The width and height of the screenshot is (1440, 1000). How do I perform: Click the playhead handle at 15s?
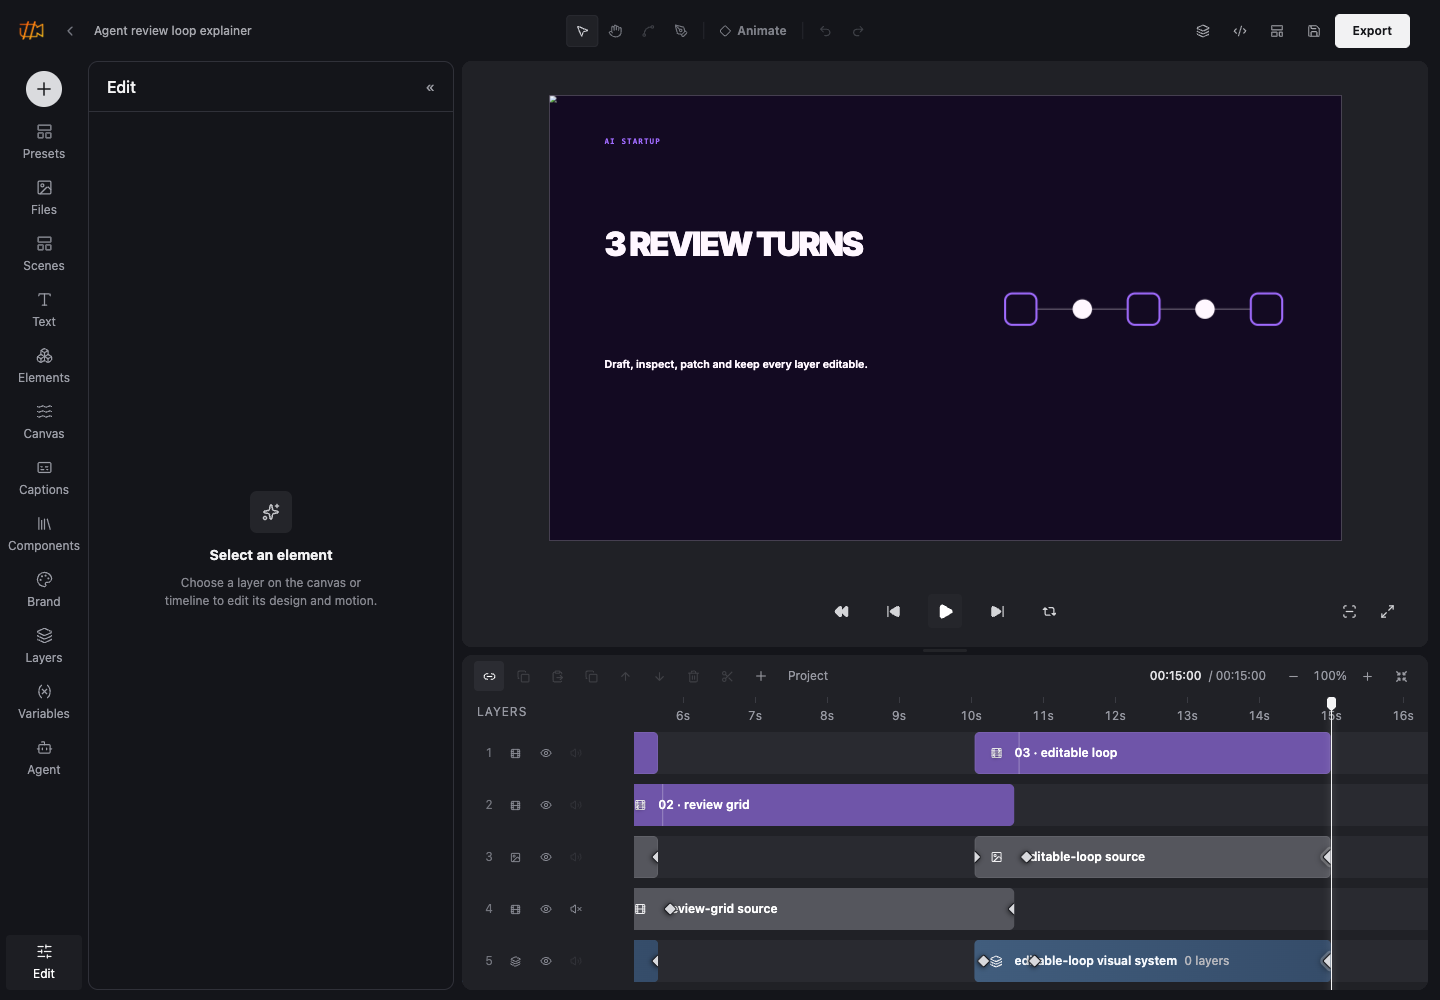coord(1331,704)
